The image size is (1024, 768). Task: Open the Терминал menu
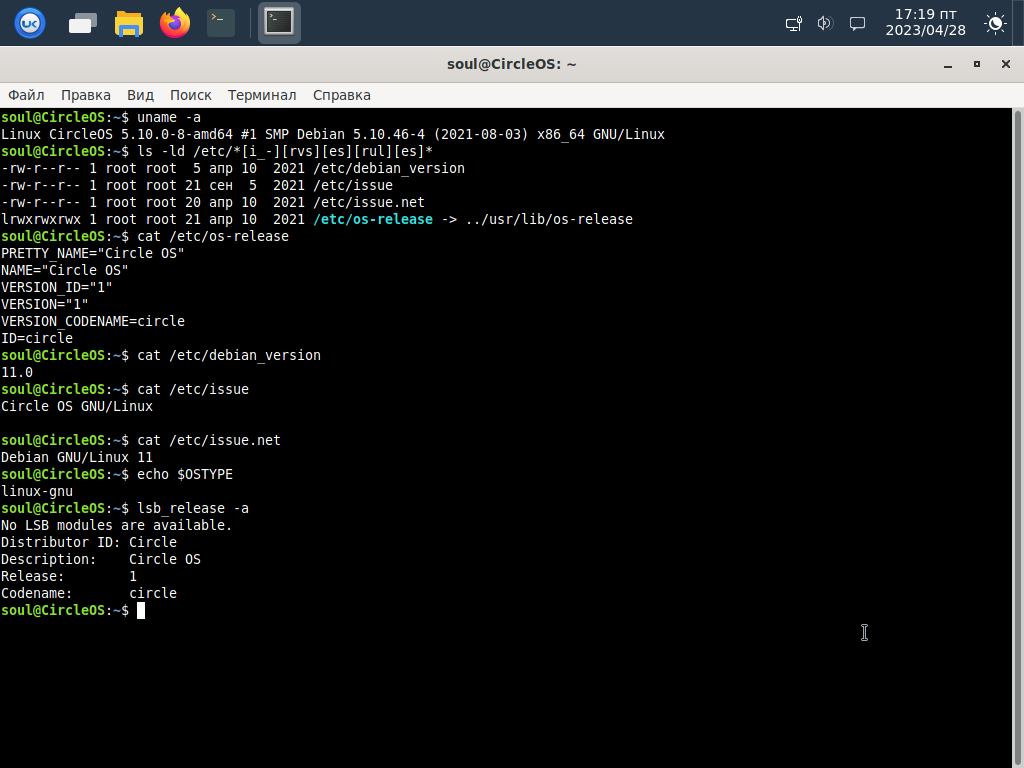coord(262,95)
